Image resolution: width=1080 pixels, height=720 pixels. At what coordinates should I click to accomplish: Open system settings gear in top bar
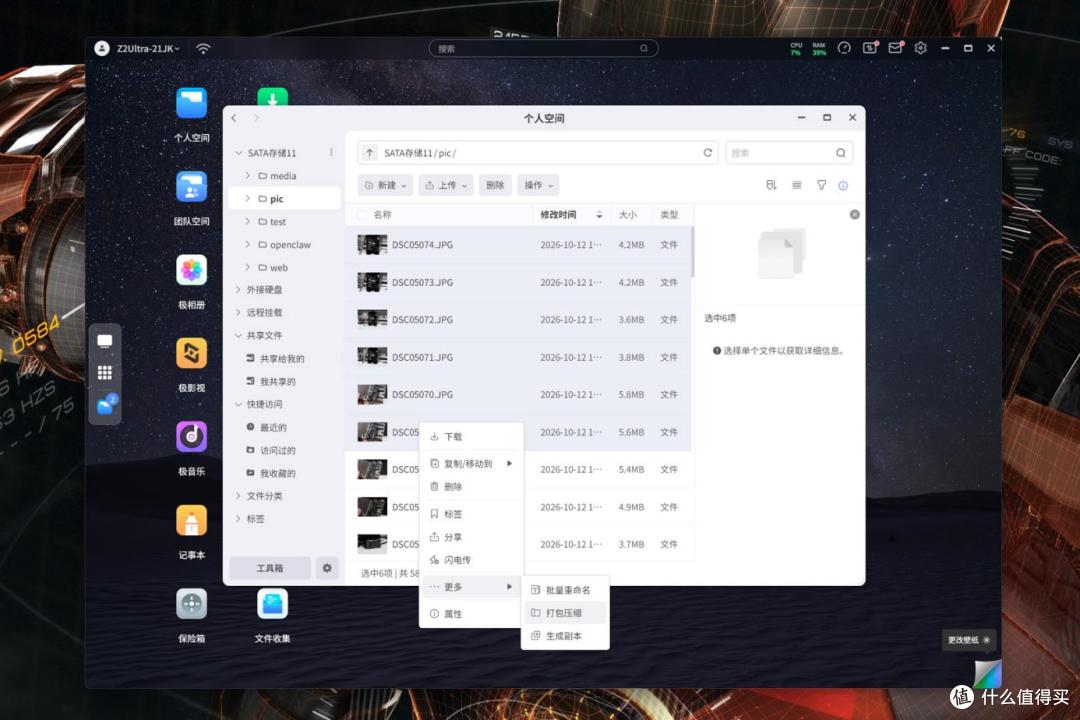tap(921, 48)
